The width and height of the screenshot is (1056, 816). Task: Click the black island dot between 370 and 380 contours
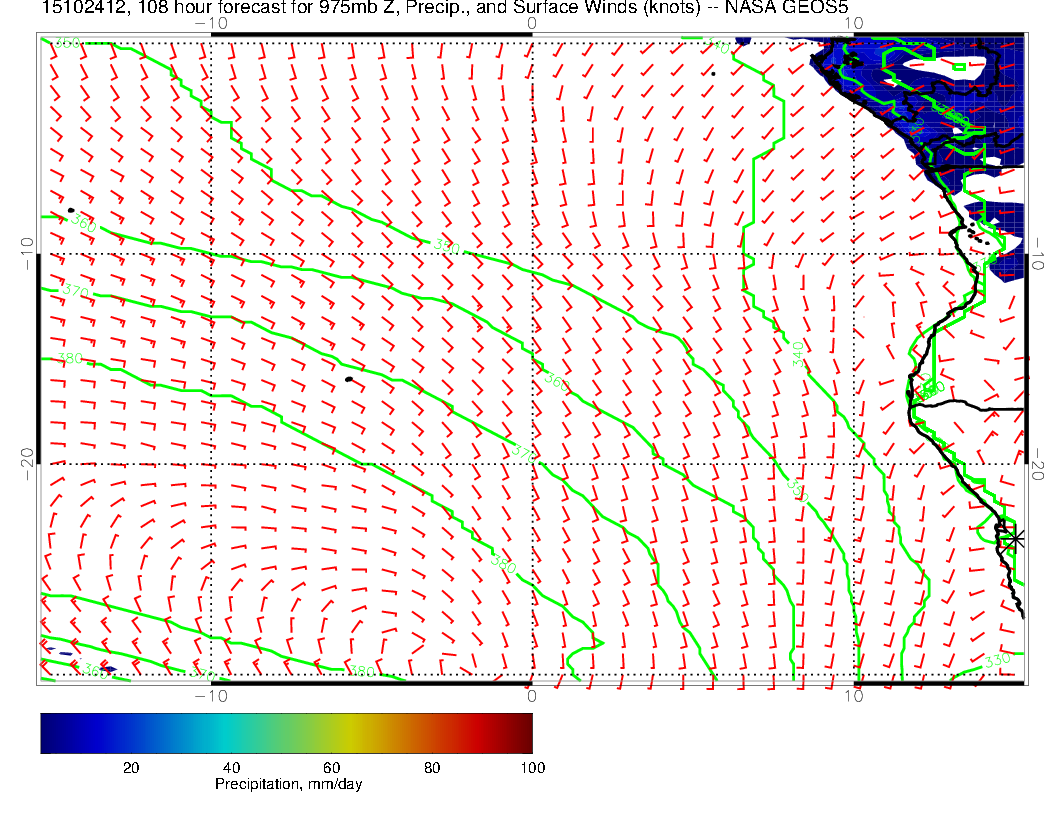349,379
